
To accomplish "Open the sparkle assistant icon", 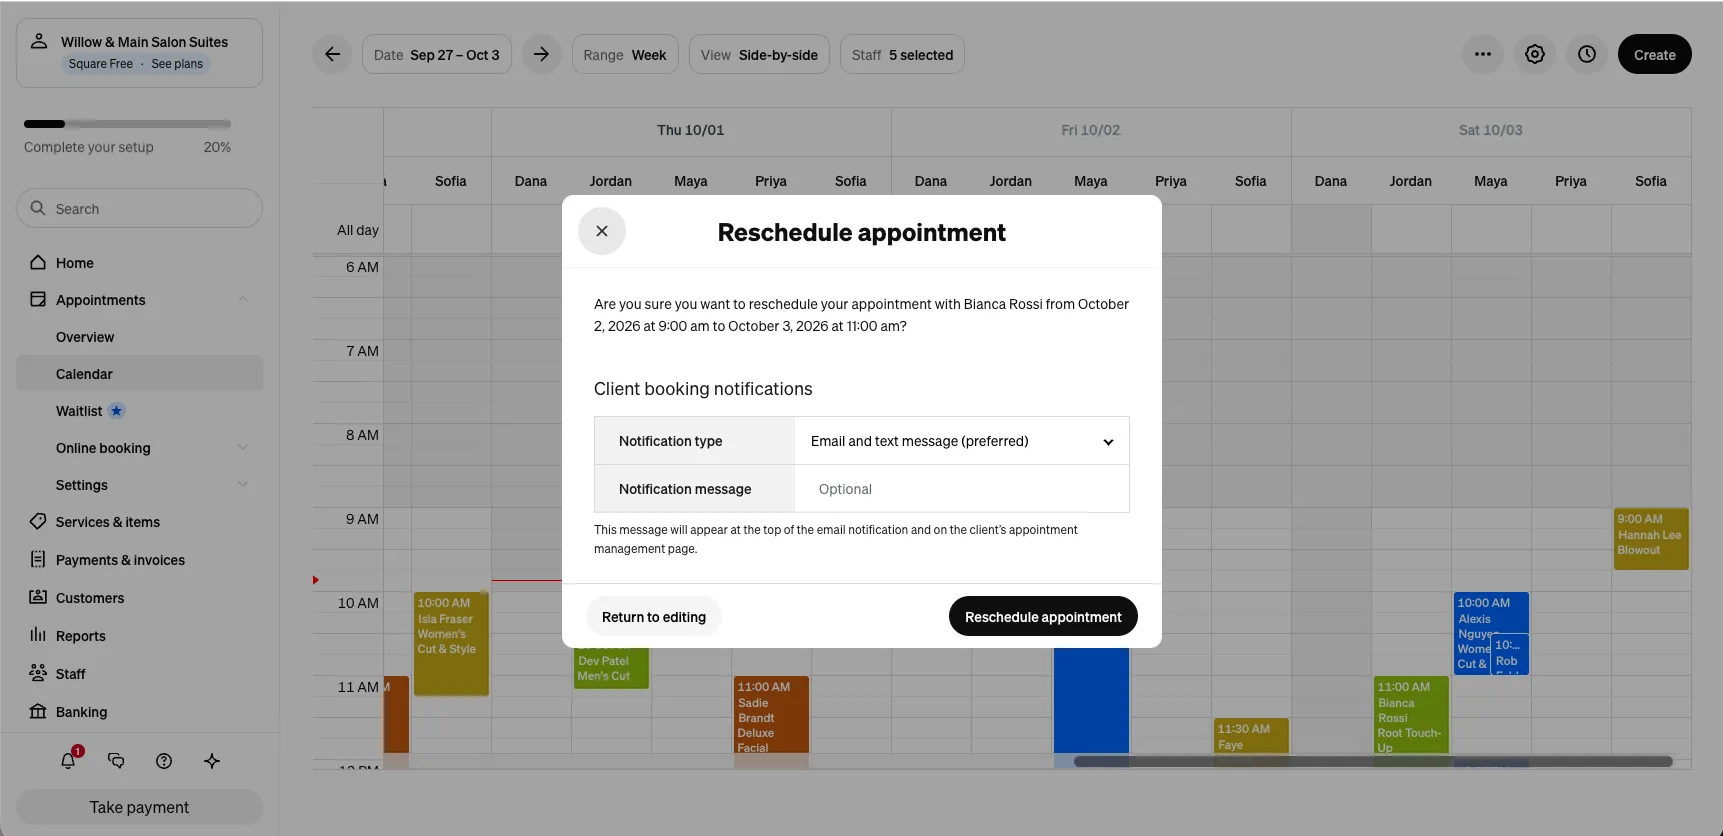I will click(212, 761).
